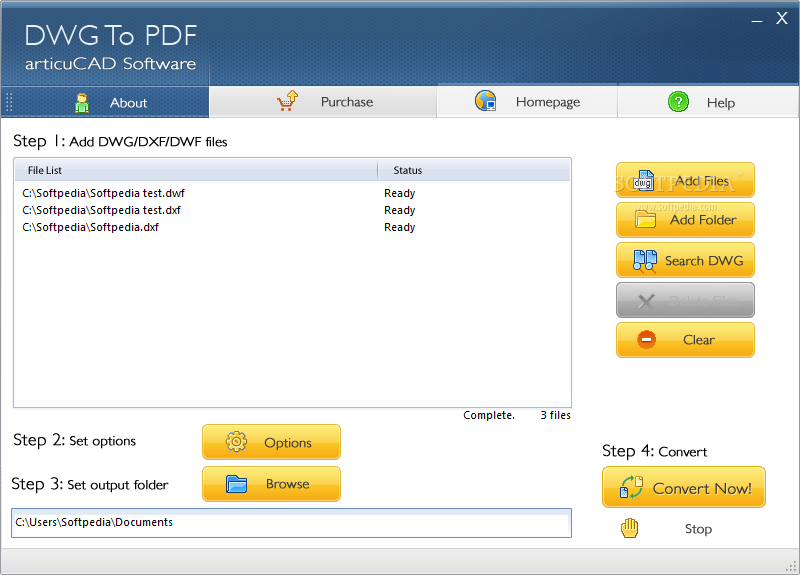Viewport: 800px width, 575px height.
Task: Click the '3 files' count text
Action: [x=556, y=415]
